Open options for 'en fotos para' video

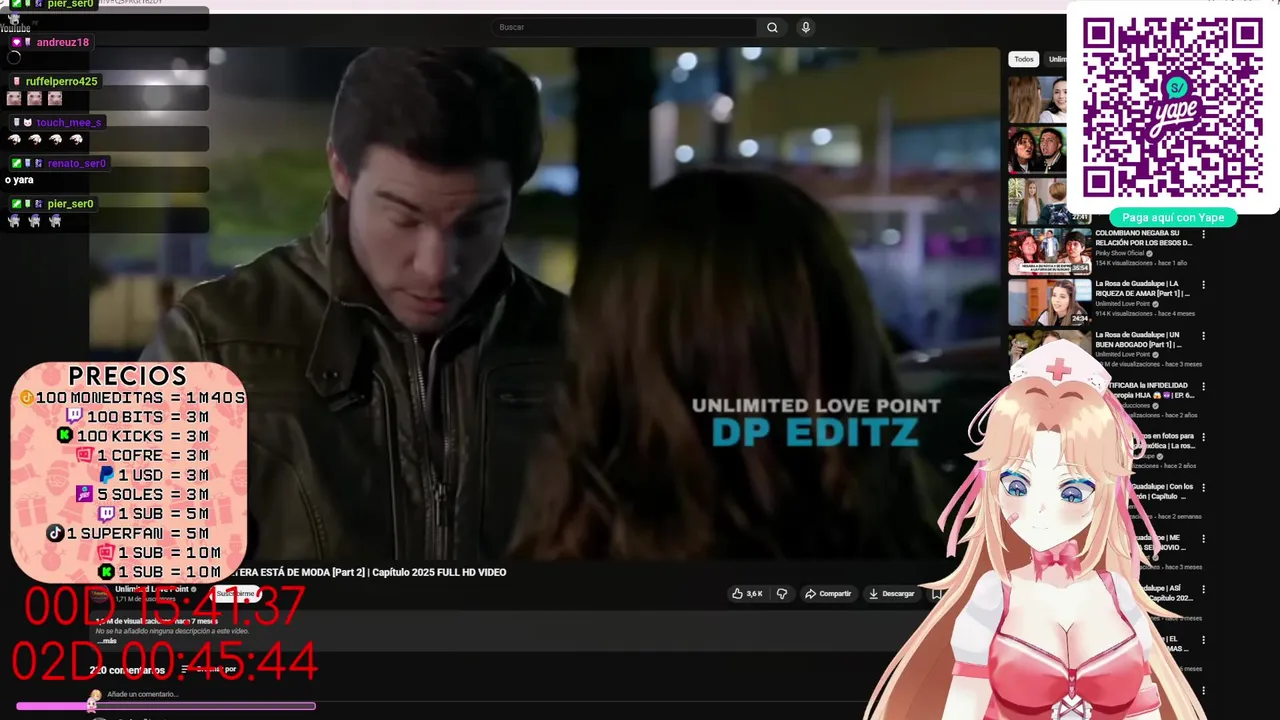coord(1203,437)
